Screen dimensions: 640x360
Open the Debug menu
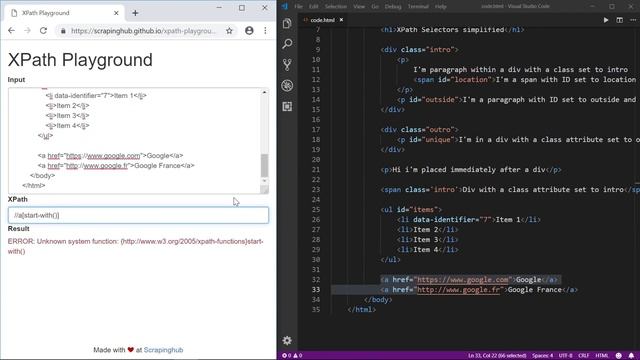coord(393,7)
